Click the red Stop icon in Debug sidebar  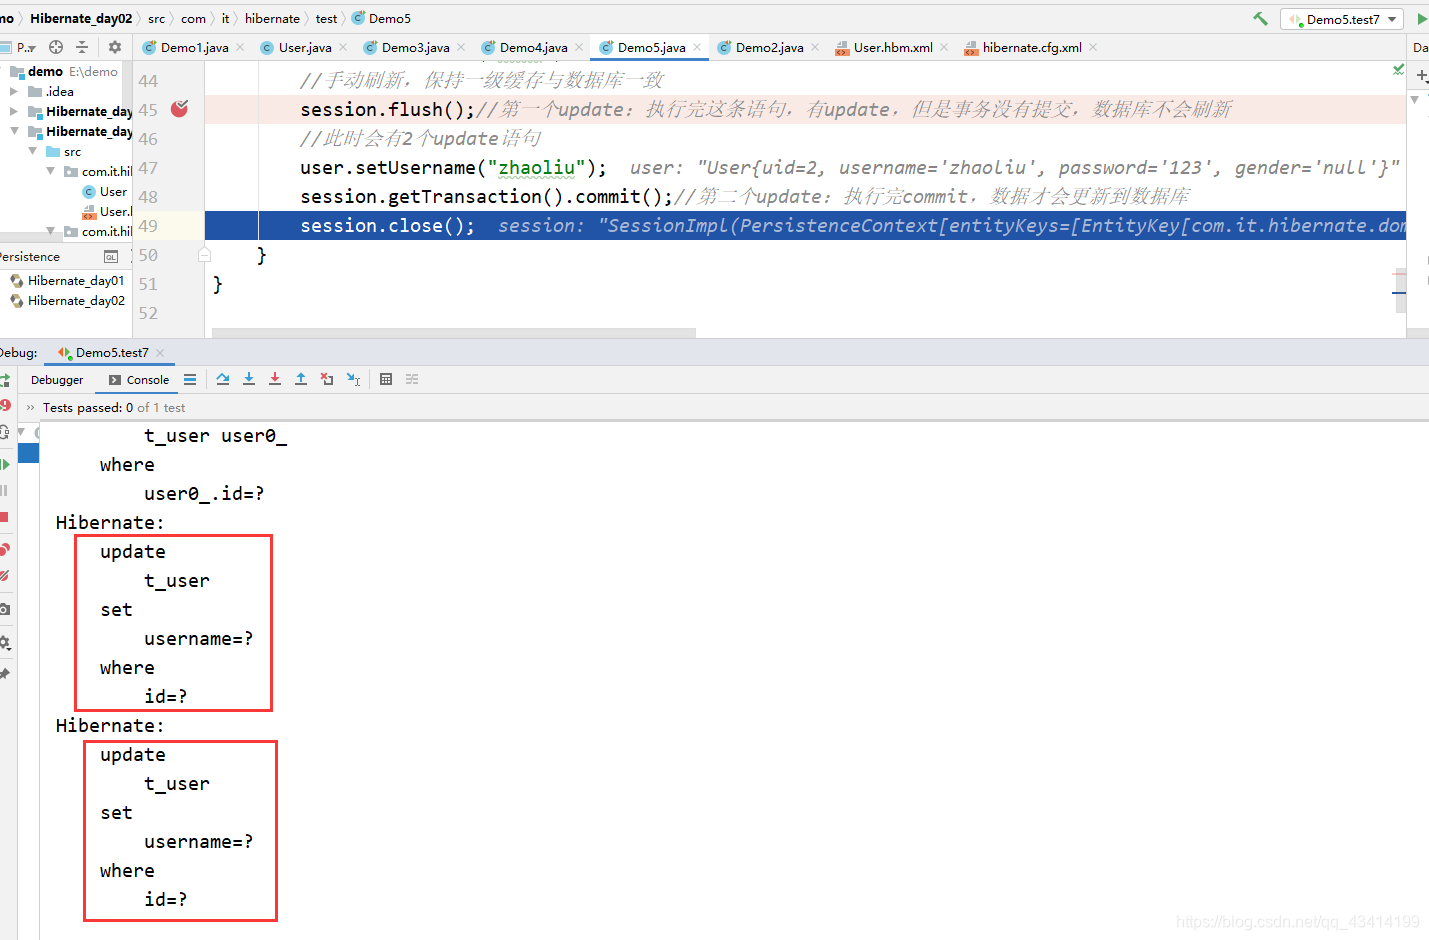[x=5, y=517]
